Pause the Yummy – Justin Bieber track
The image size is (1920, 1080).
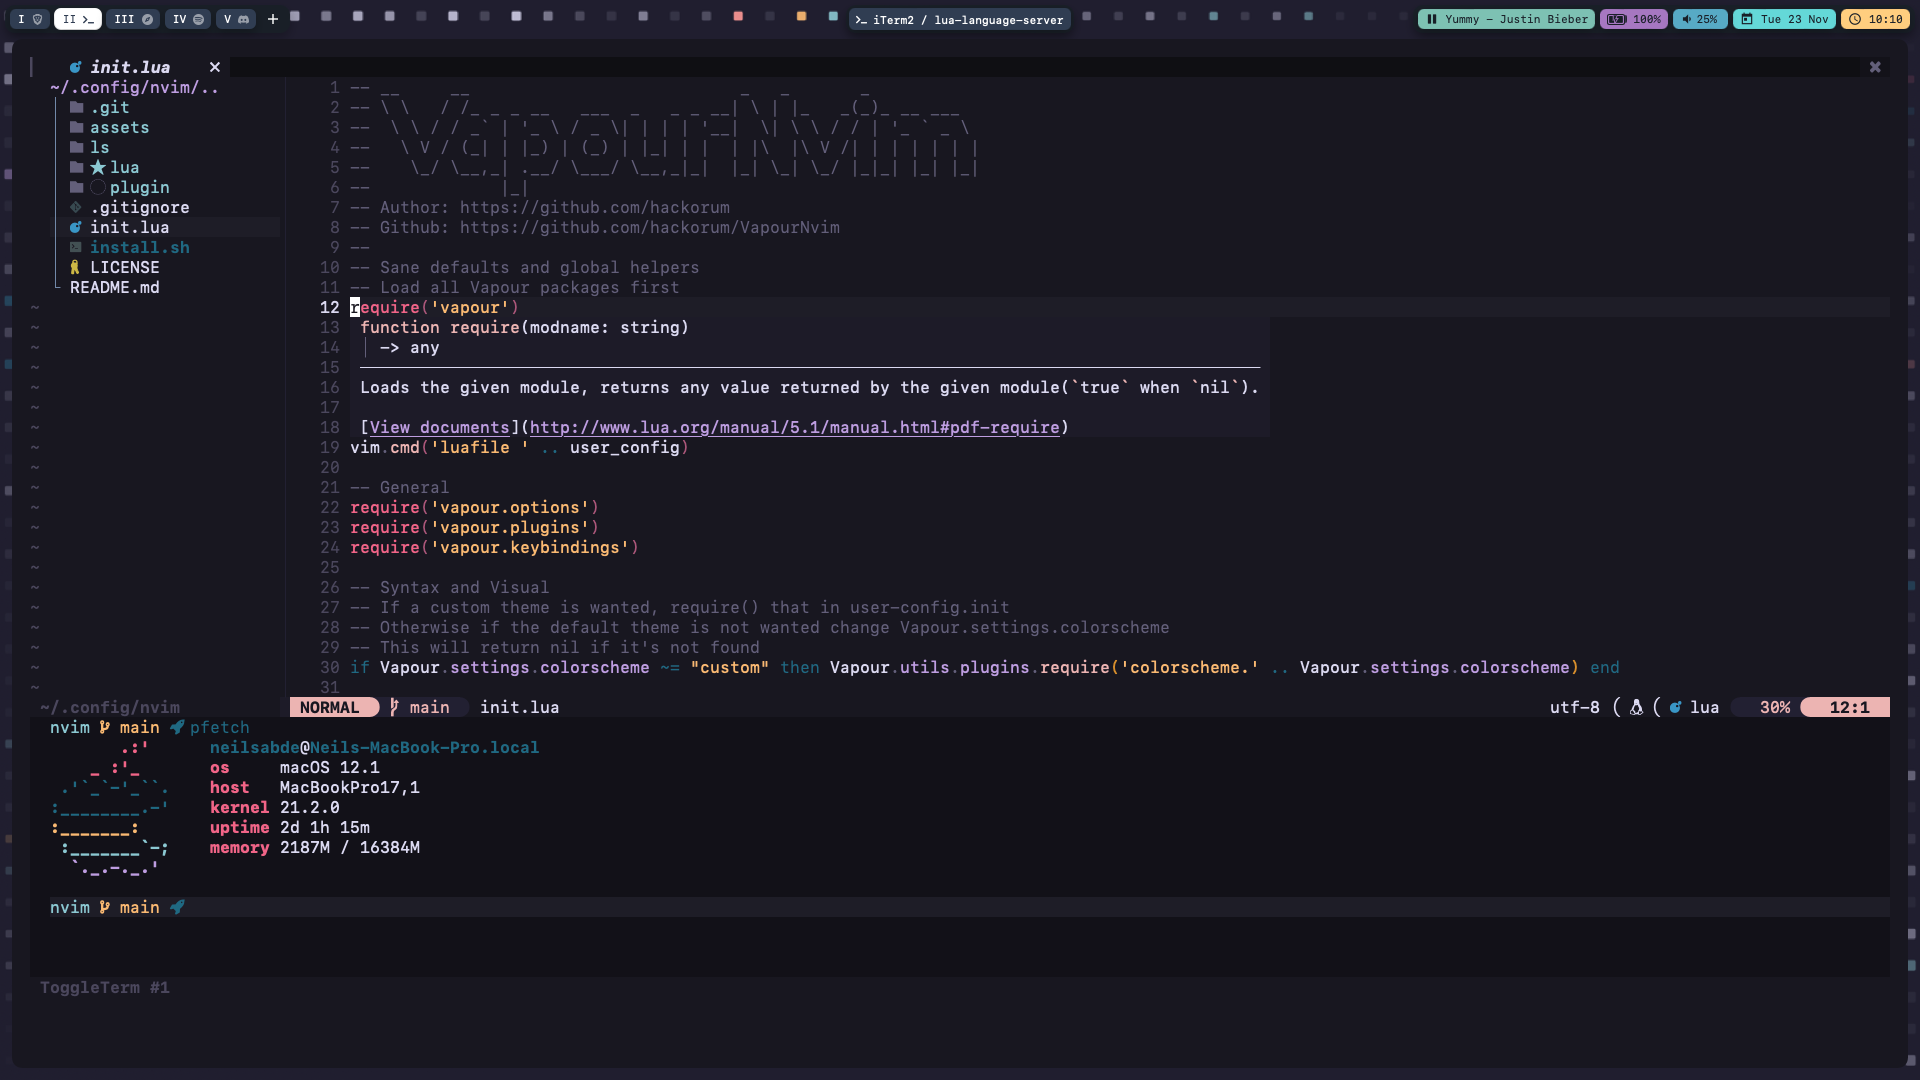(x=1431, y=19)
